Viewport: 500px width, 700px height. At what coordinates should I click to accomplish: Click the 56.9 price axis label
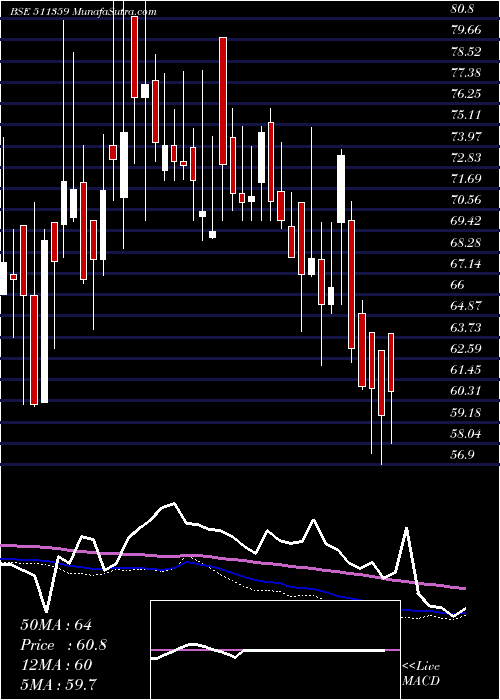pos(462,454)
